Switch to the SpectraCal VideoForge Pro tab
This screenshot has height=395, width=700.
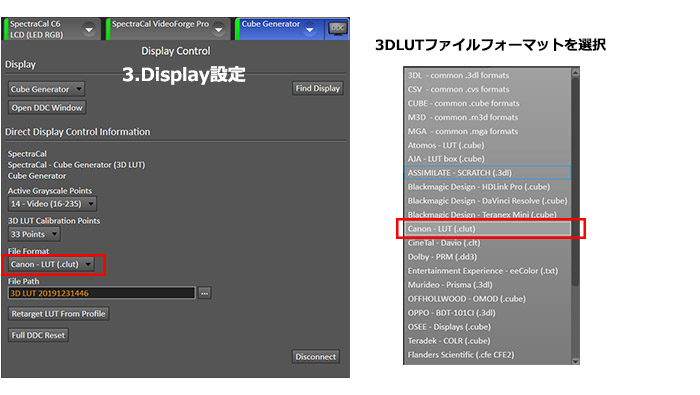click(168, 29)
